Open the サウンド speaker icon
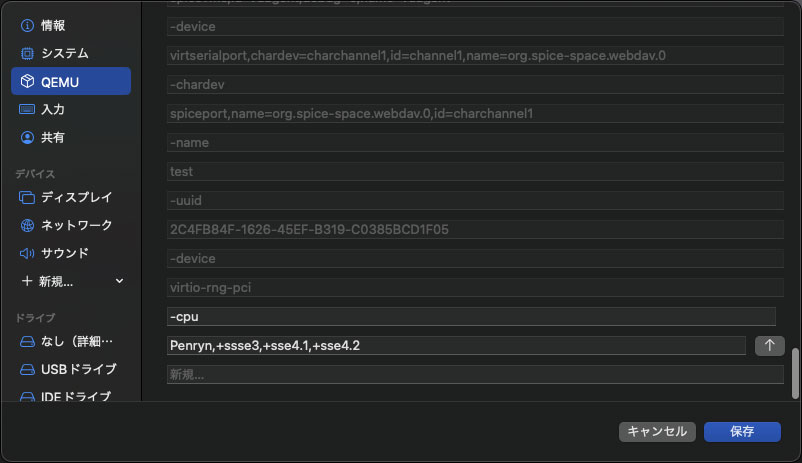This screenshot has width=802, height=463. point(27,253)
